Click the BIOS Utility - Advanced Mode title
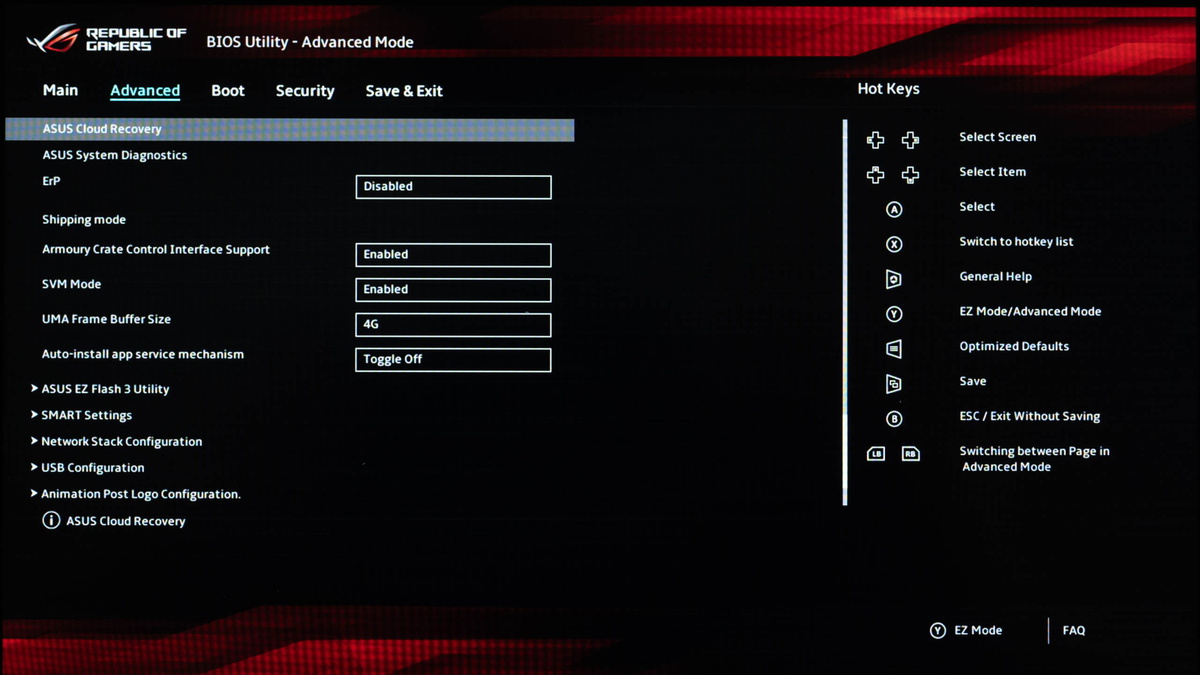 tap(309, 42)
